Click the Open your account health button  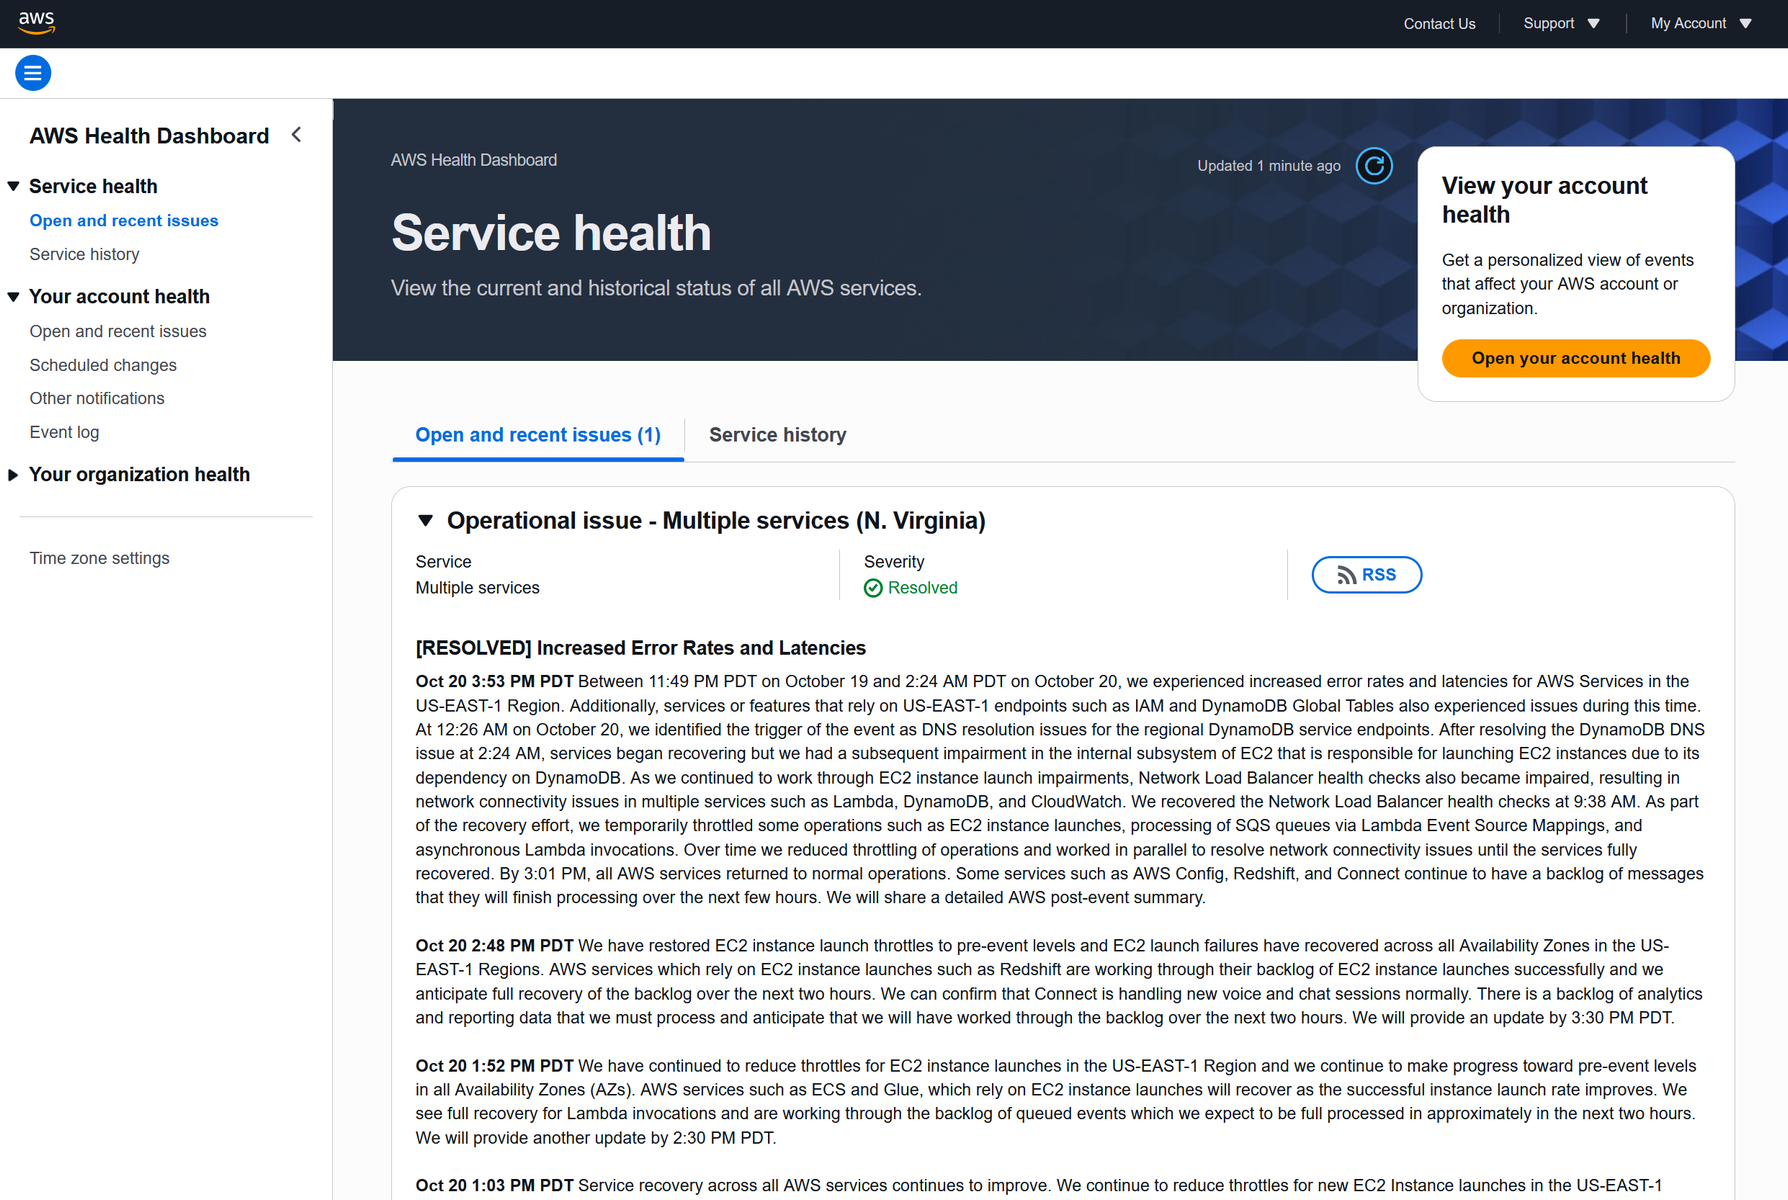(x=1575, y=358)
